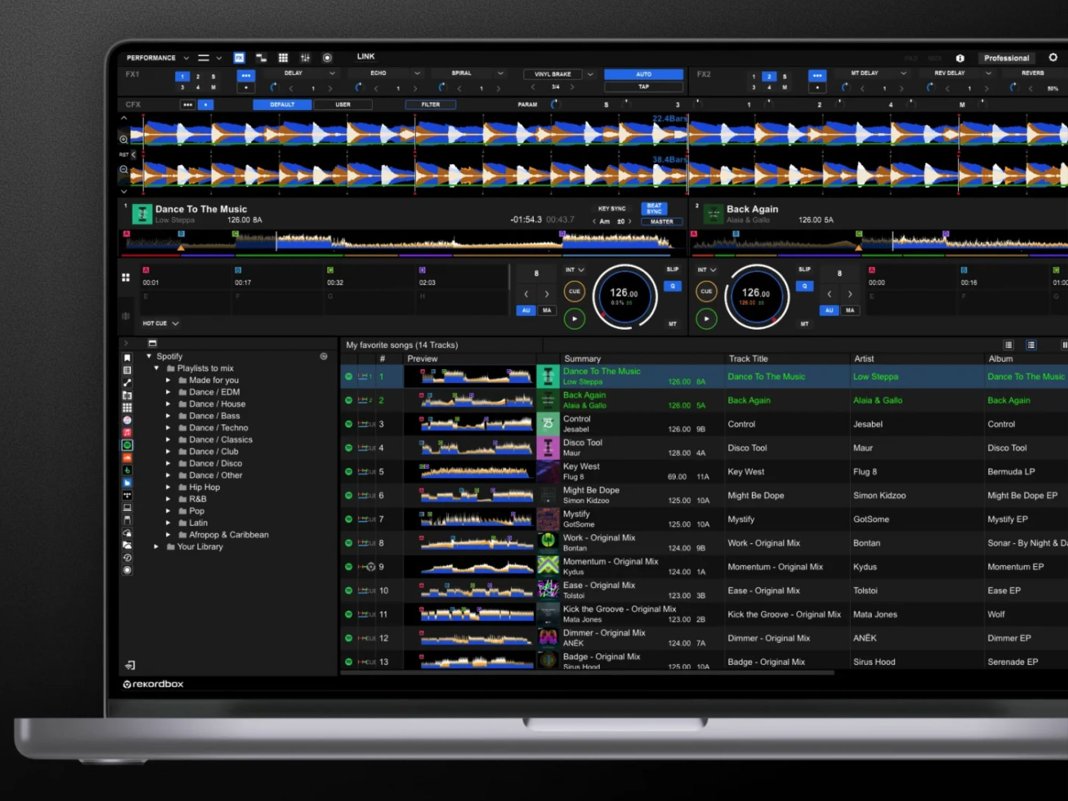Open the HOT CUE pad mode dropdown
This screenshot has width=1068, height=801.
(x=160, y=324)
